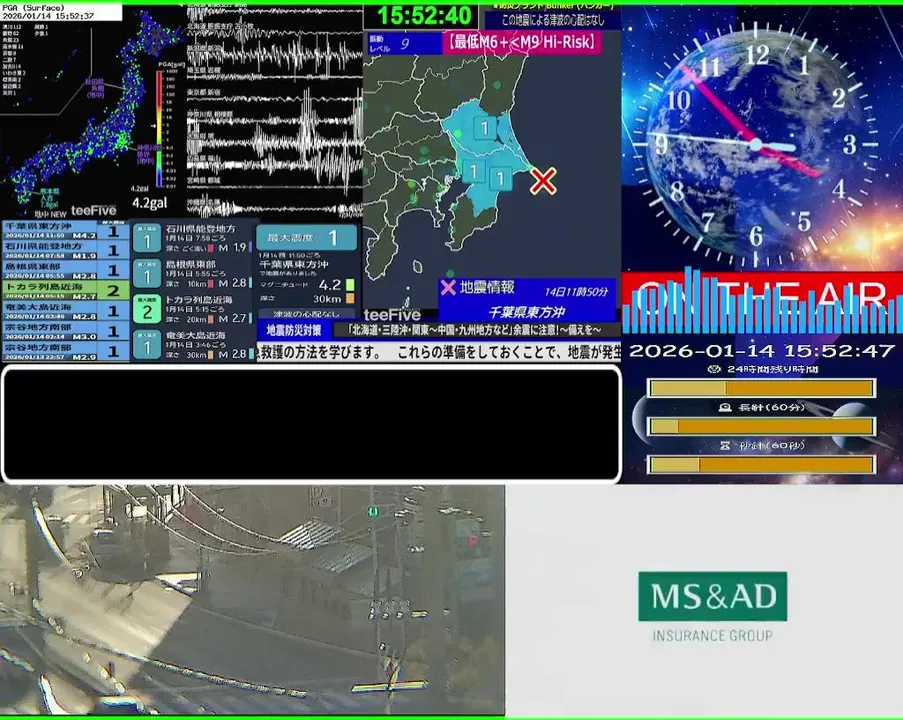Select the 千葉県東方沖 M4.2 history row
The height and width of the screenshot is (720, 903).
(65, 230)
